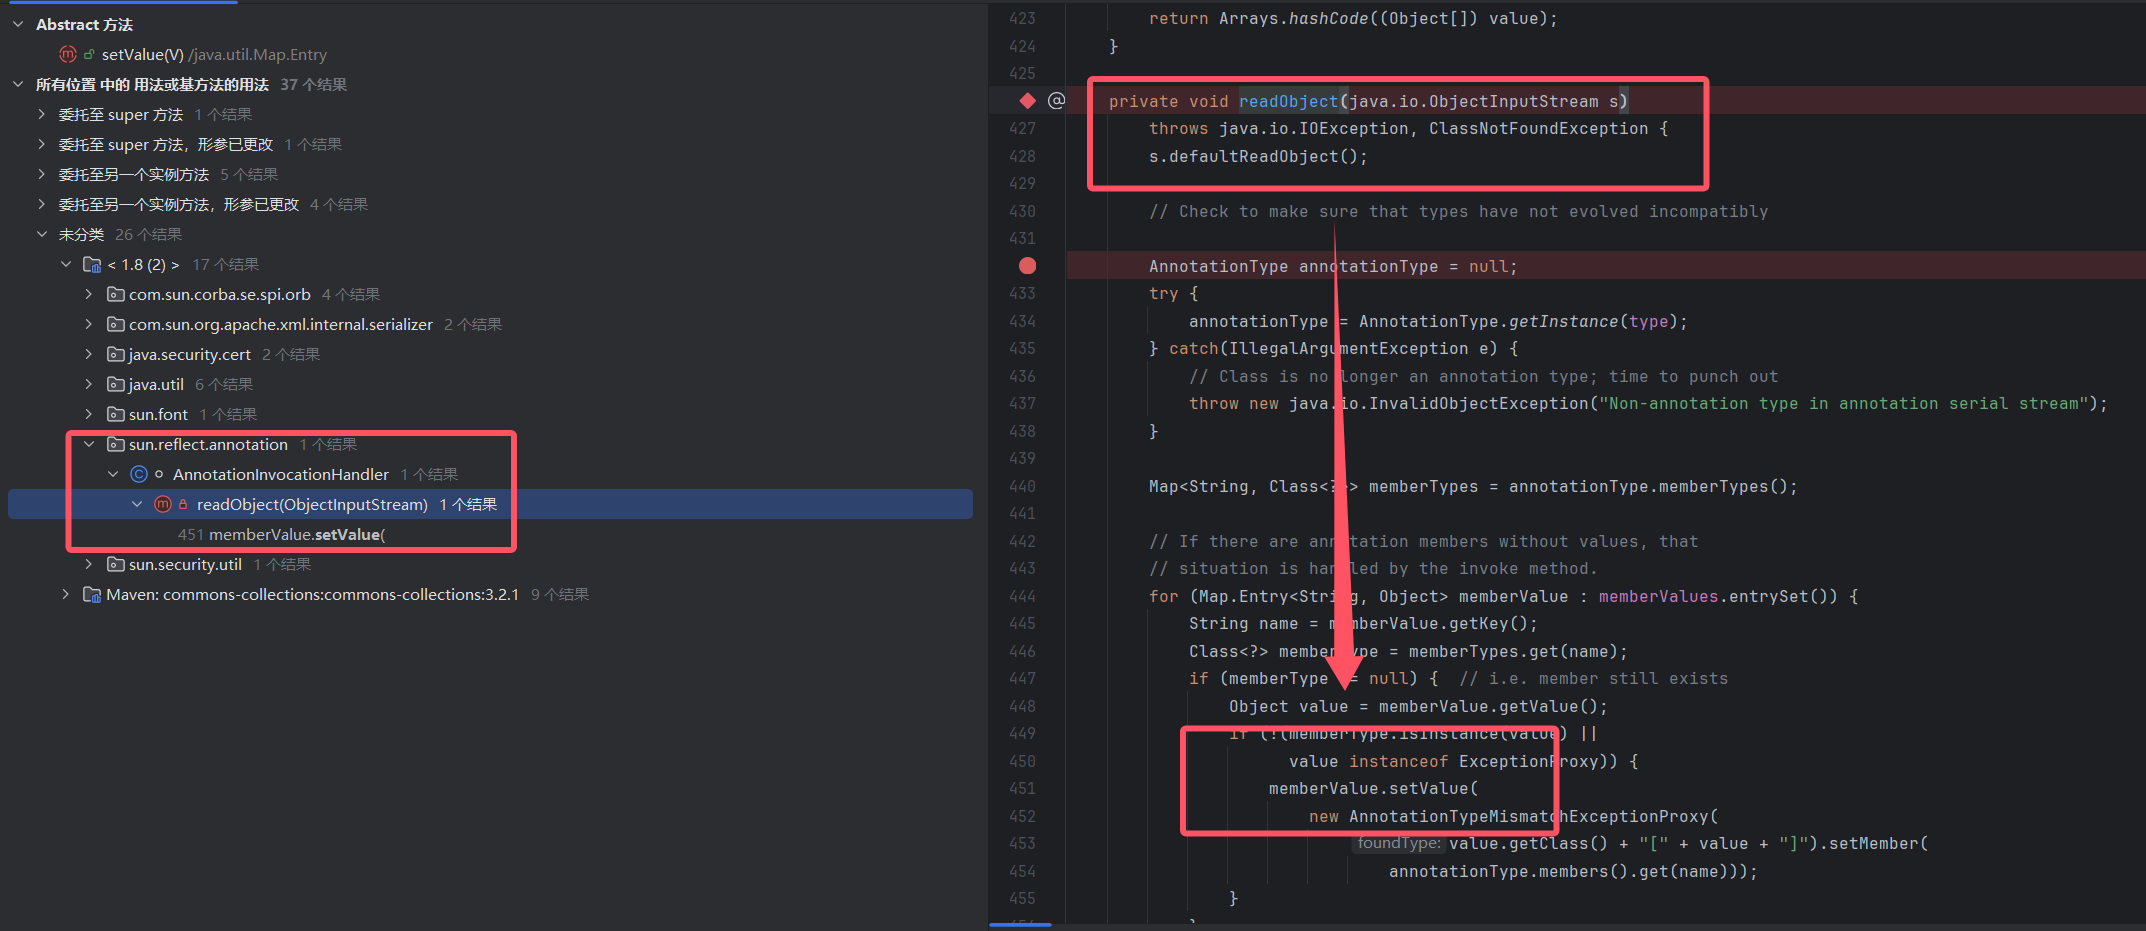
Task: Click line number 428 in the gutter
Action: pos(1022,156)
